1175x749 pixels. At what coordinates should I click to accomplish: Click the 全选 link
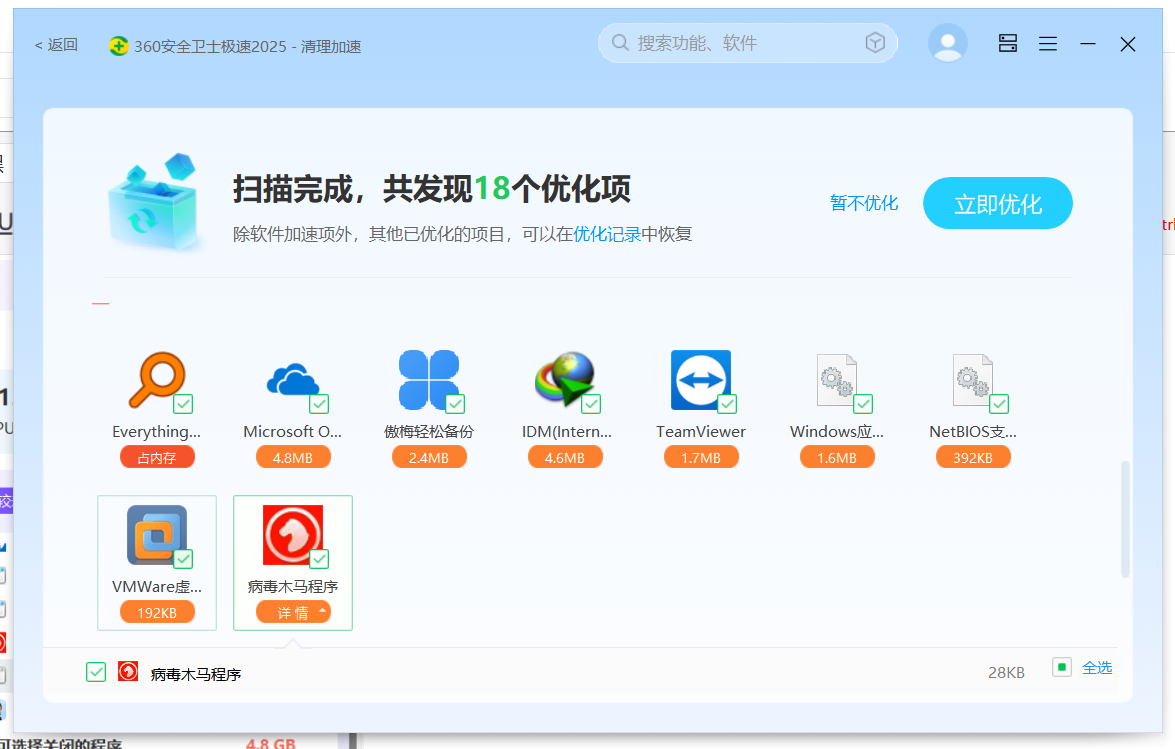click(1097, 667)
